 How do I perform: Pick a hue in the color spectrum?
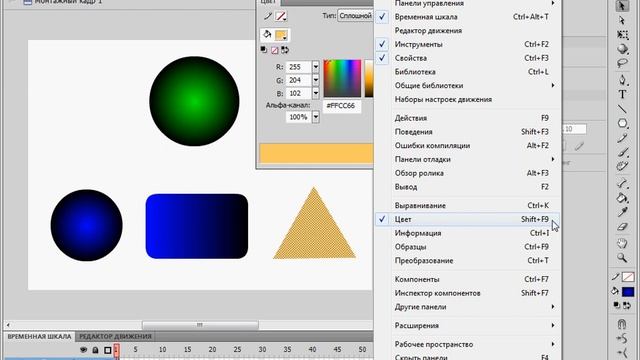point(342,78)
